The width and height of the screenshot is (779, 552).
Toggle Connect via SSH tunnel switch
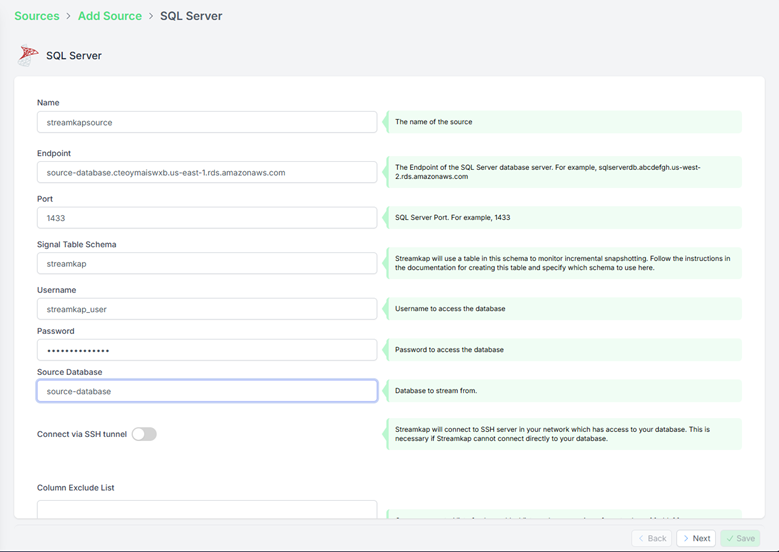144,434
